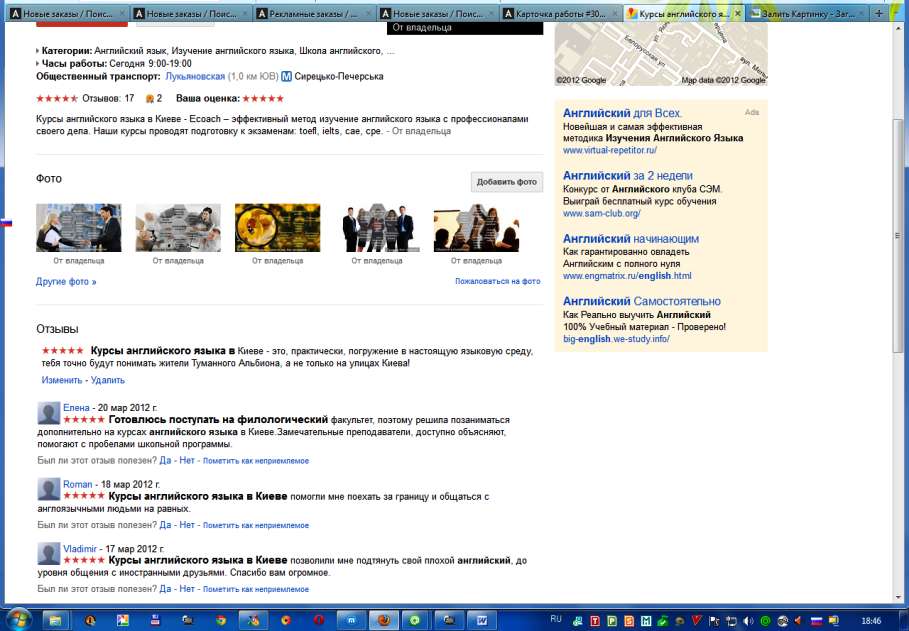Click Елена's reviewer avatar
The width and height of the screenshot is (909, 631).
(49, 413)
